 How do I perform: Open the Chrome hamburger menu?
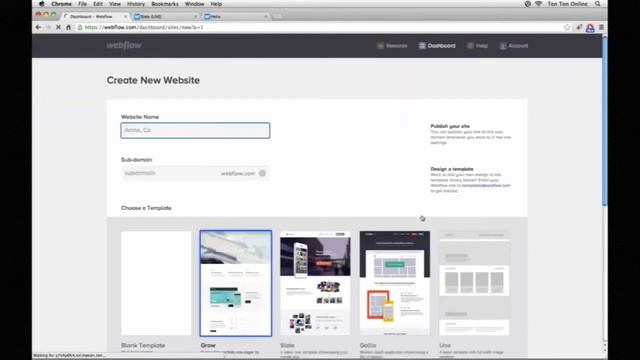tap(601, 27)
